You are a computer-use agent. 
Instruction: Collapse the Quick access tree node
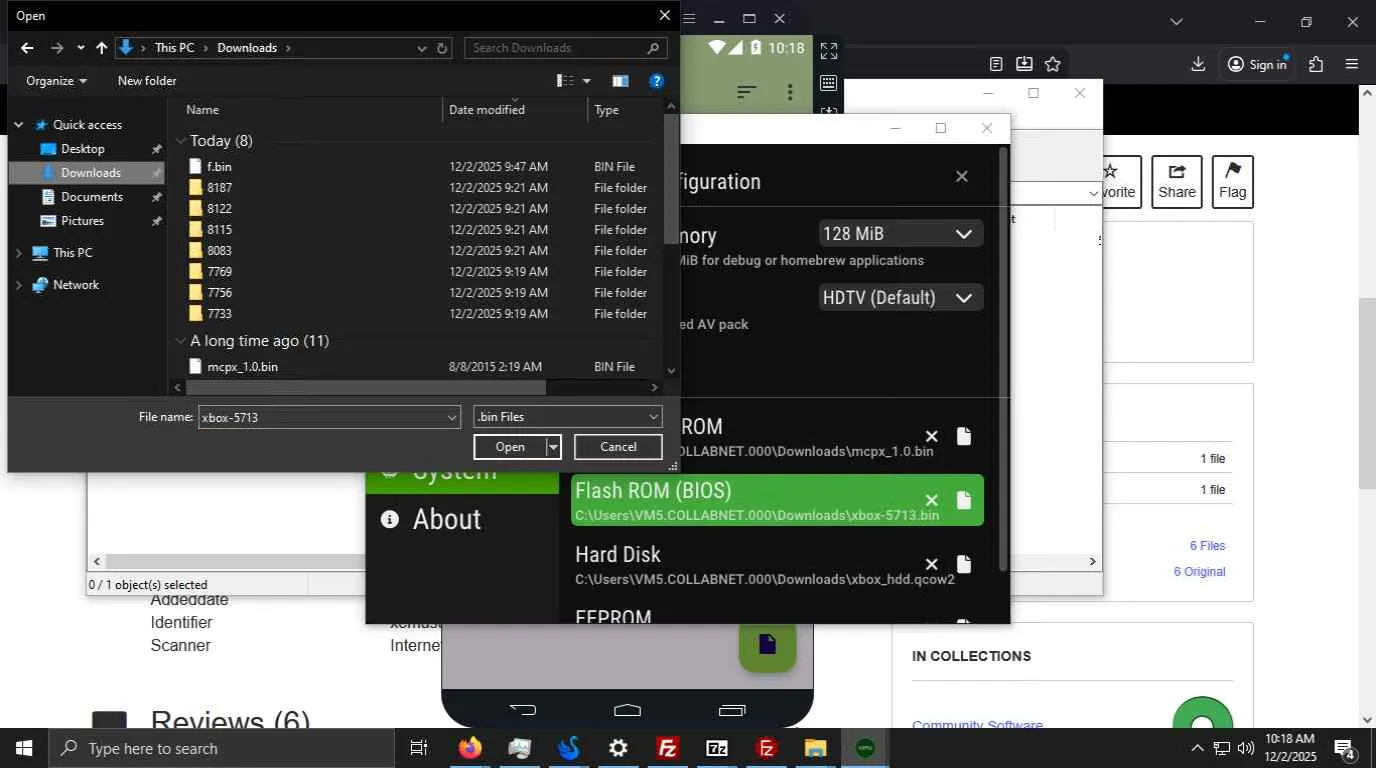point(18,125)
